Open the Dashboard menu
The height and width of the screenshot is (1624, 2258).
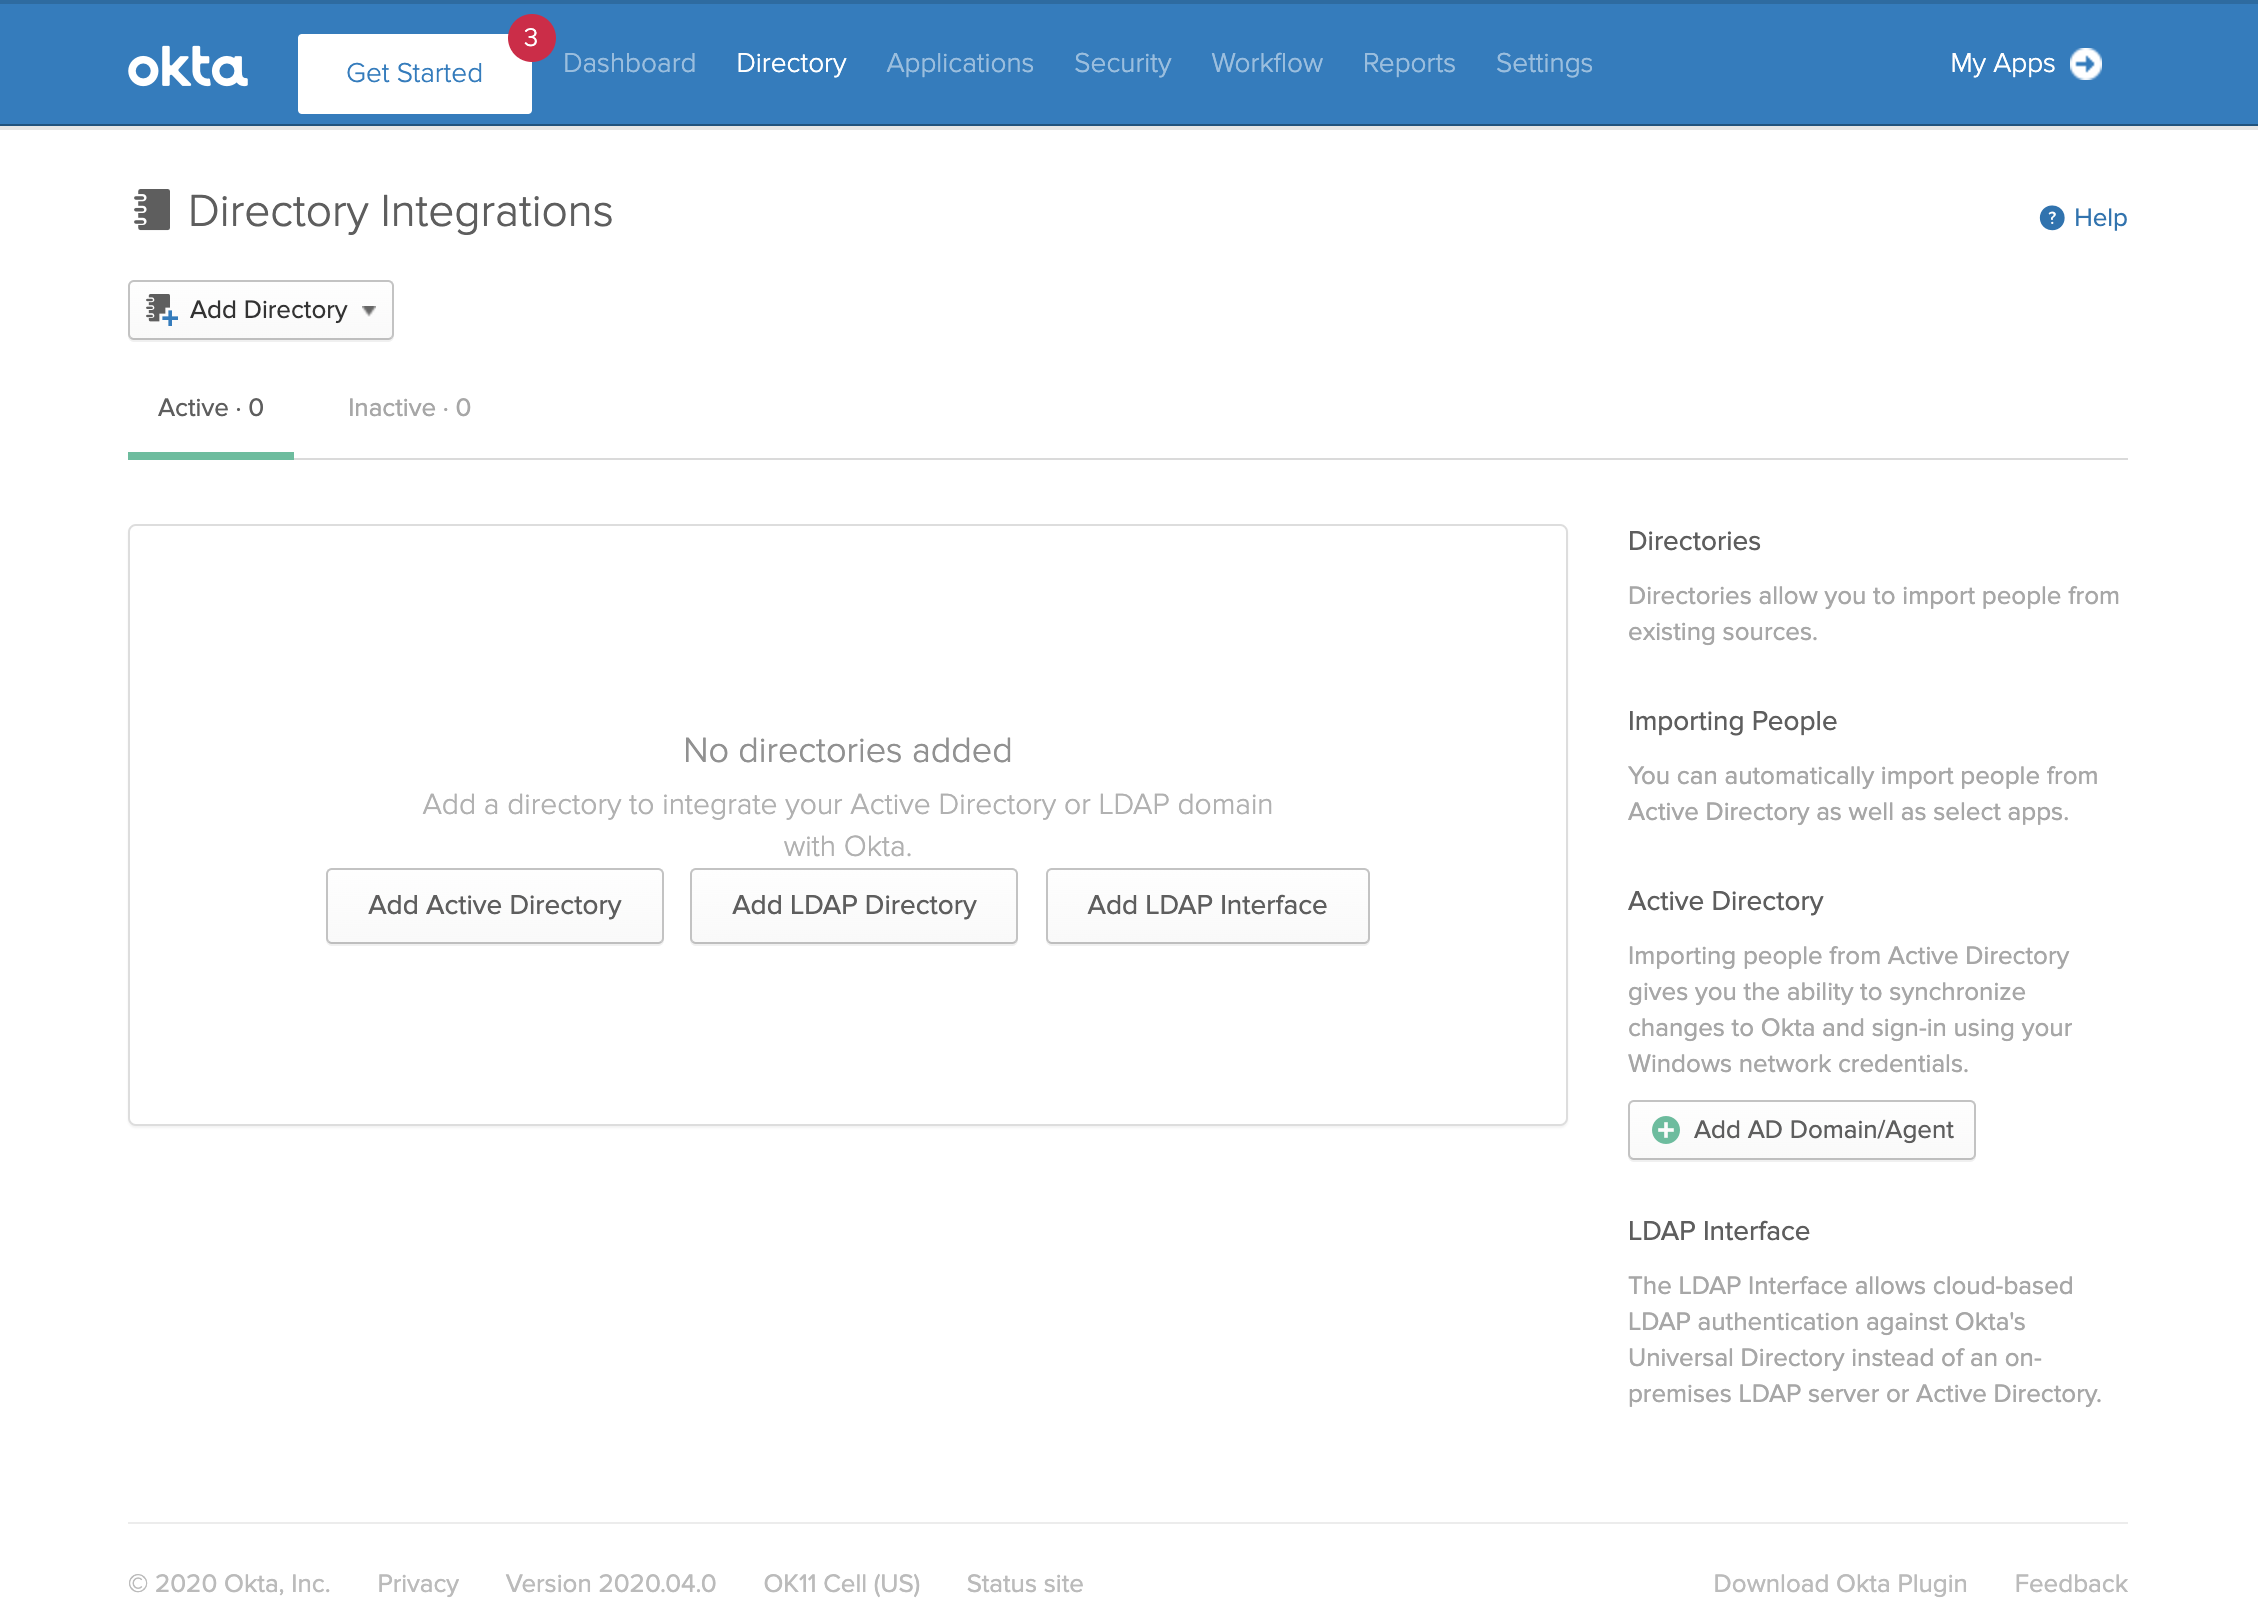629,63
